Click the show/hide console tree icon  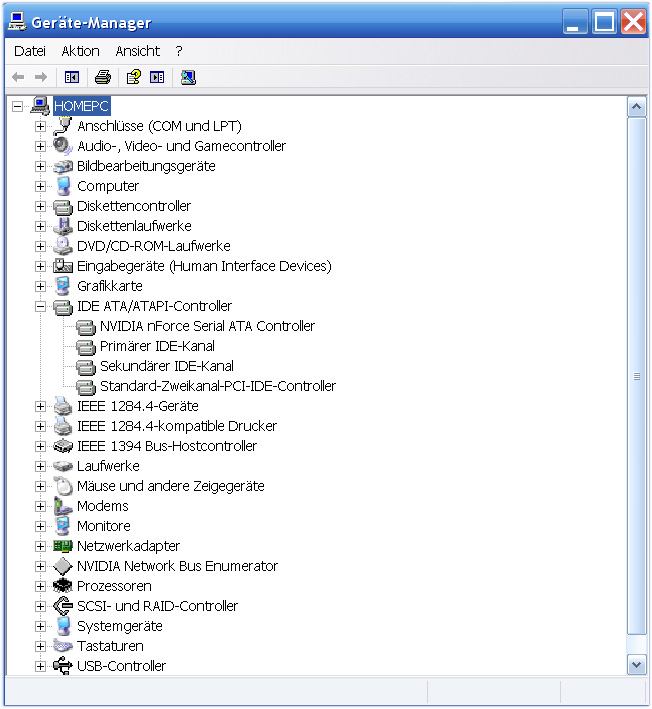(x=72, y=77)
